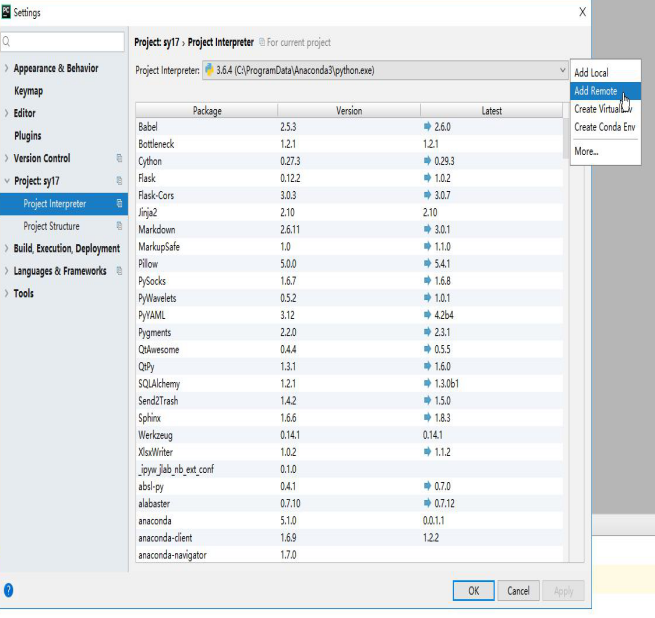Click the upgrade arrow next to Babel 2.6.0
The image size is (655, 618).
tap(428, 127)
